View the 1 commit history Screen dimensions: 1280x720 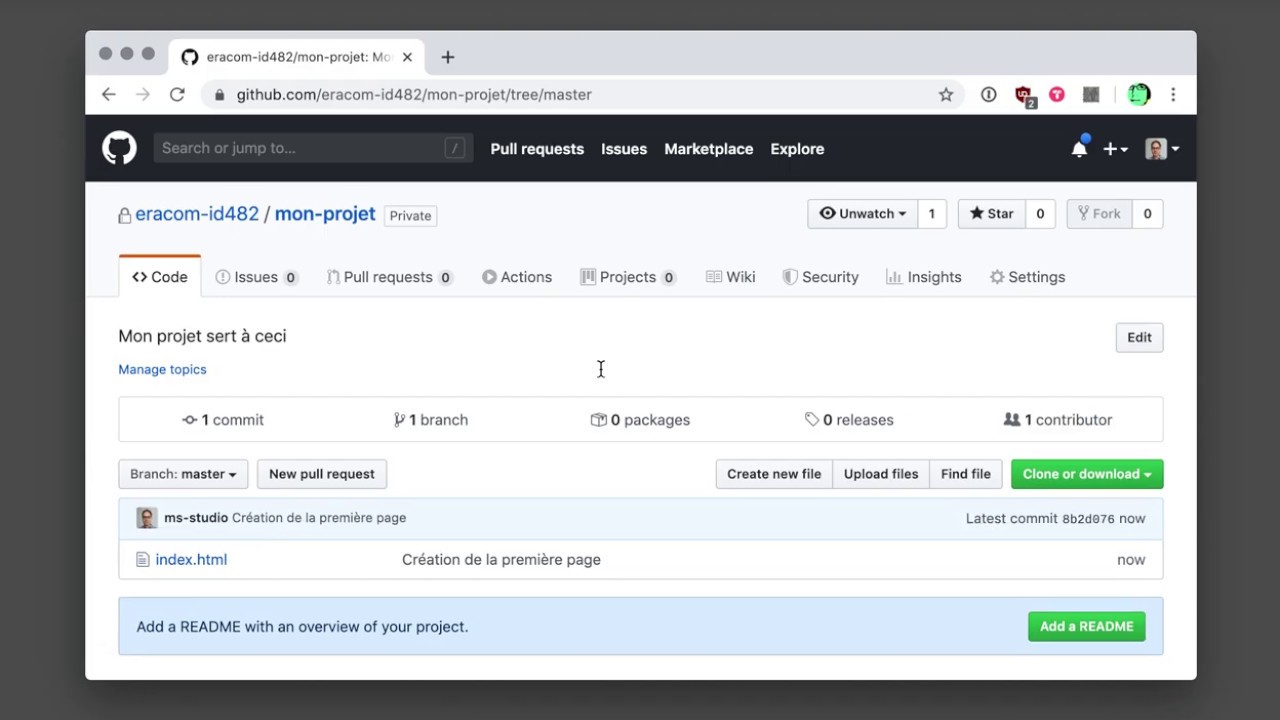tap(223, 420)
